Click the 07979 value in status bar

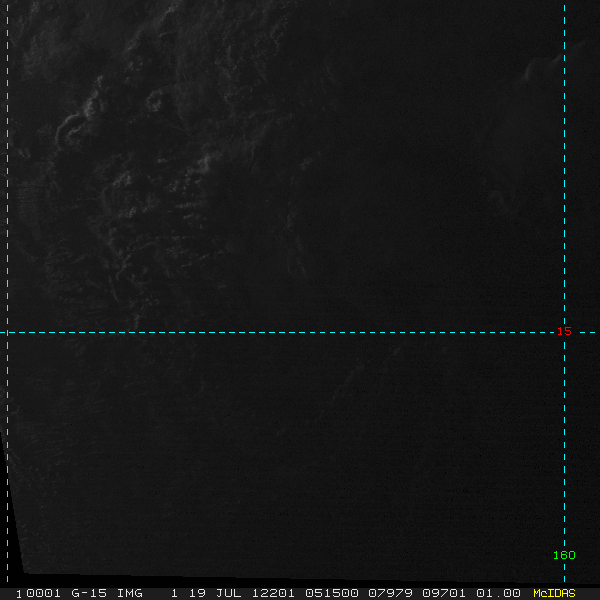click(390, 593)
